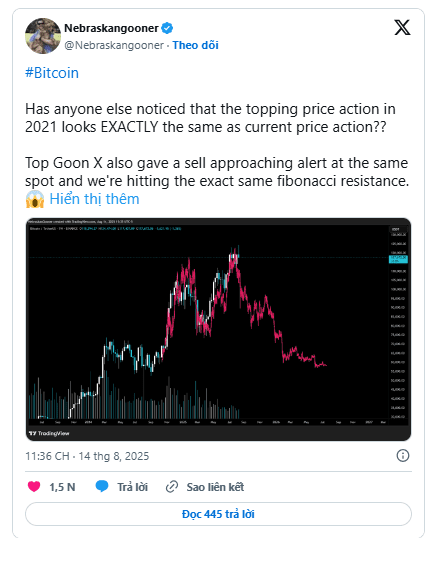Click Sao liên kết copy link text
The image size is (439, 575).
pyautogui.click(x=215, y=487)
